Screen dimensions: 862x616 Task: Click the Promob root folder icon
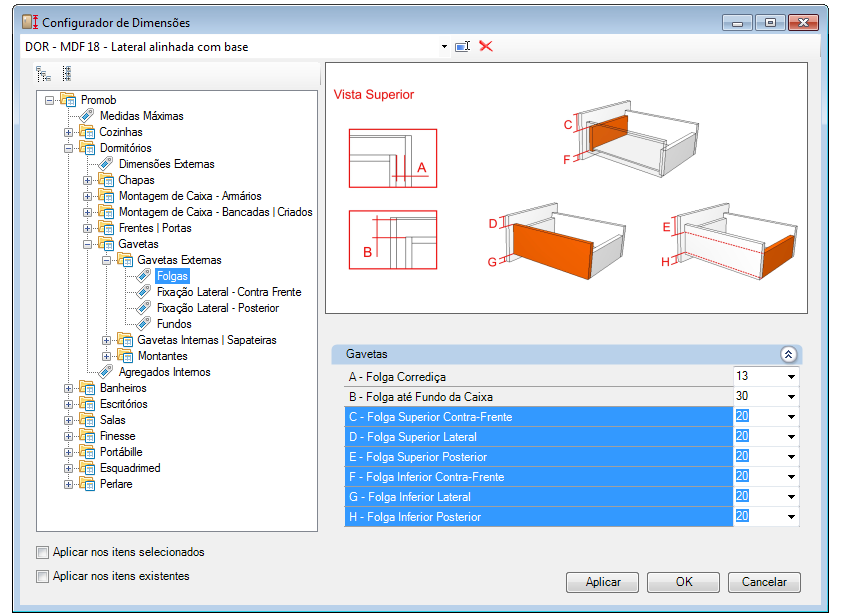68,99
